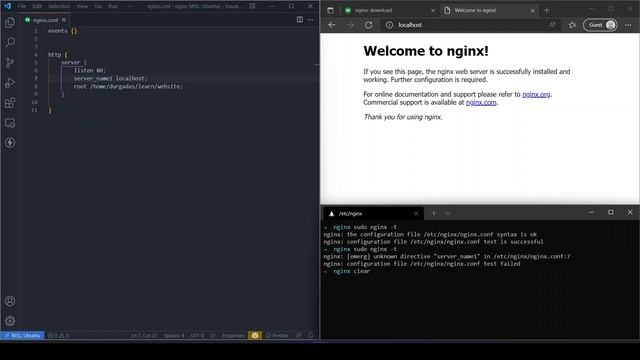
Task: Click the terminal 'nginx clear' prompt line
Action: (x=347, y=271)
